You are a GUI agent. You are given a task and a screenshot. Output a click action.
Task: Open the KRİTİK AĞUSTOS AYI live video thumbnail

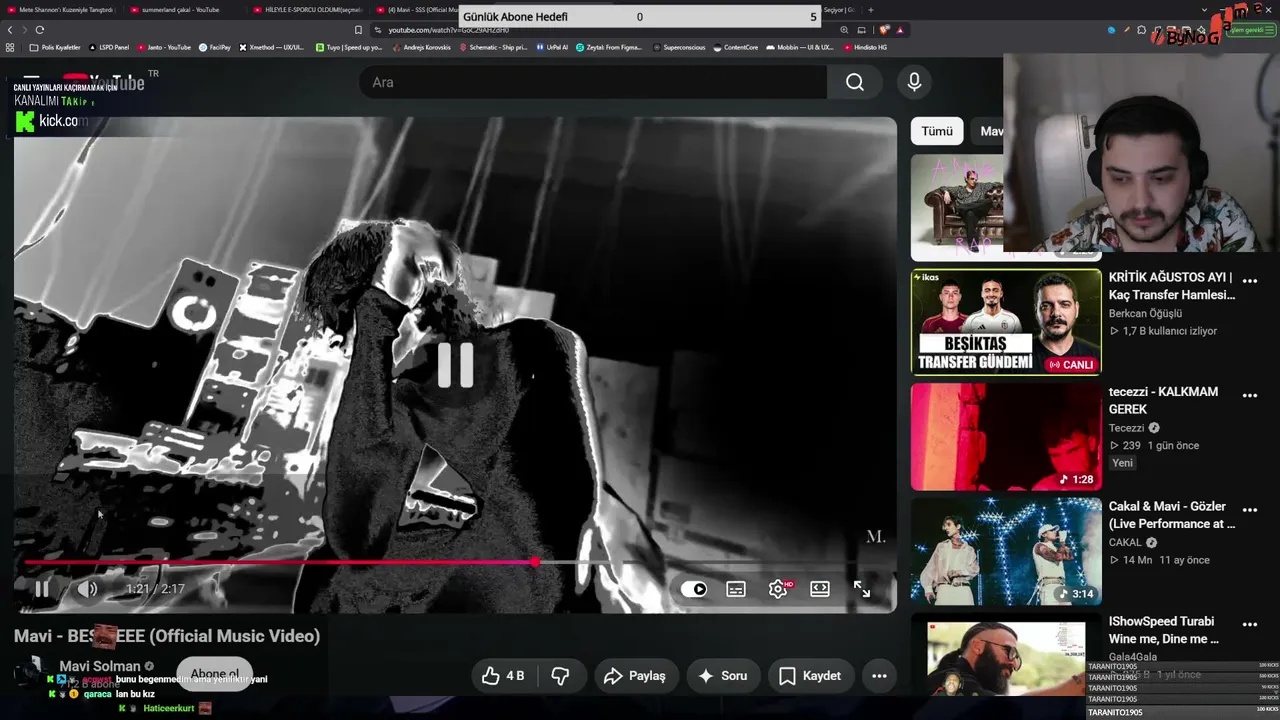(1006, 322)
